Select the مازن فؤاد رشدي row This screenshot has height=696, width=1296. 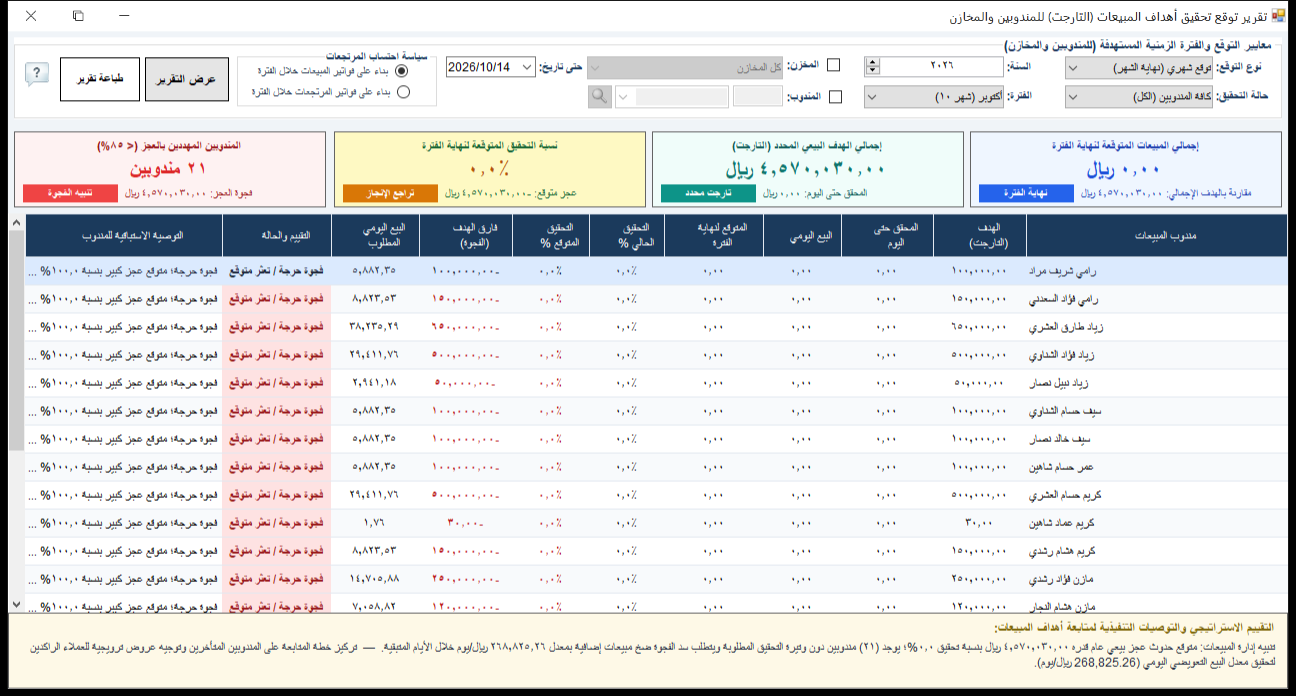(656, 579)
